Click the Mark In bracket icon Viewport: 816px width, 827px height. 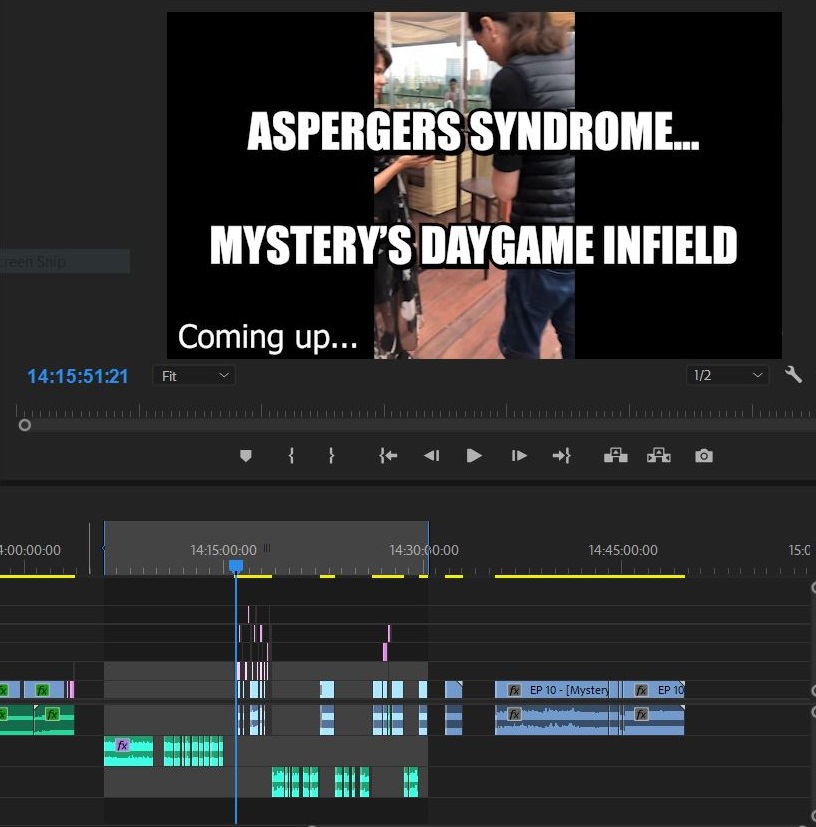(x=291, y=456)
